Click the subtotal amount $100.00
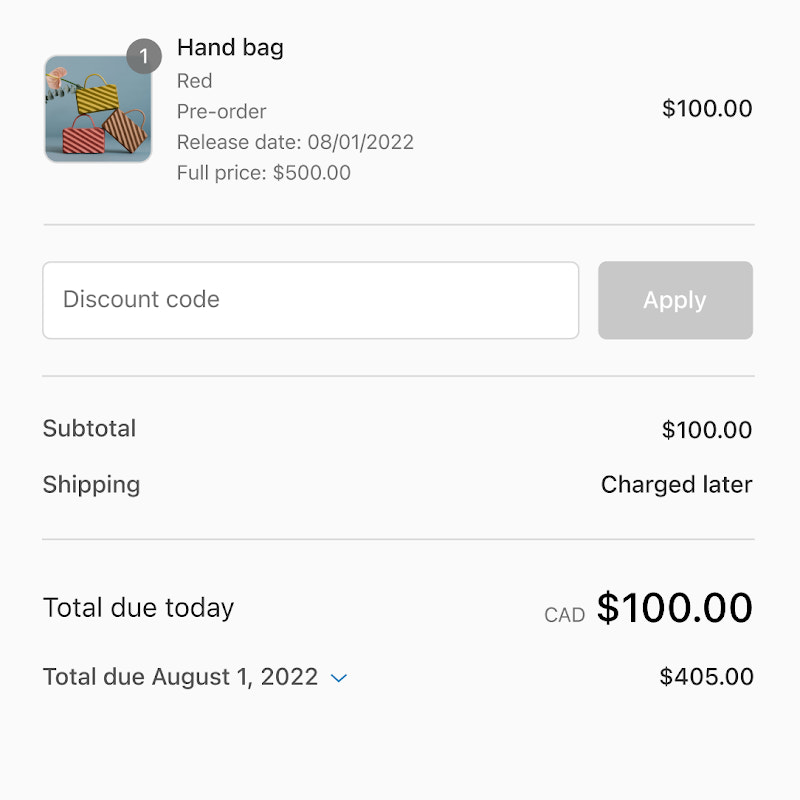800x800 pixels. click(x=707, y=430)
